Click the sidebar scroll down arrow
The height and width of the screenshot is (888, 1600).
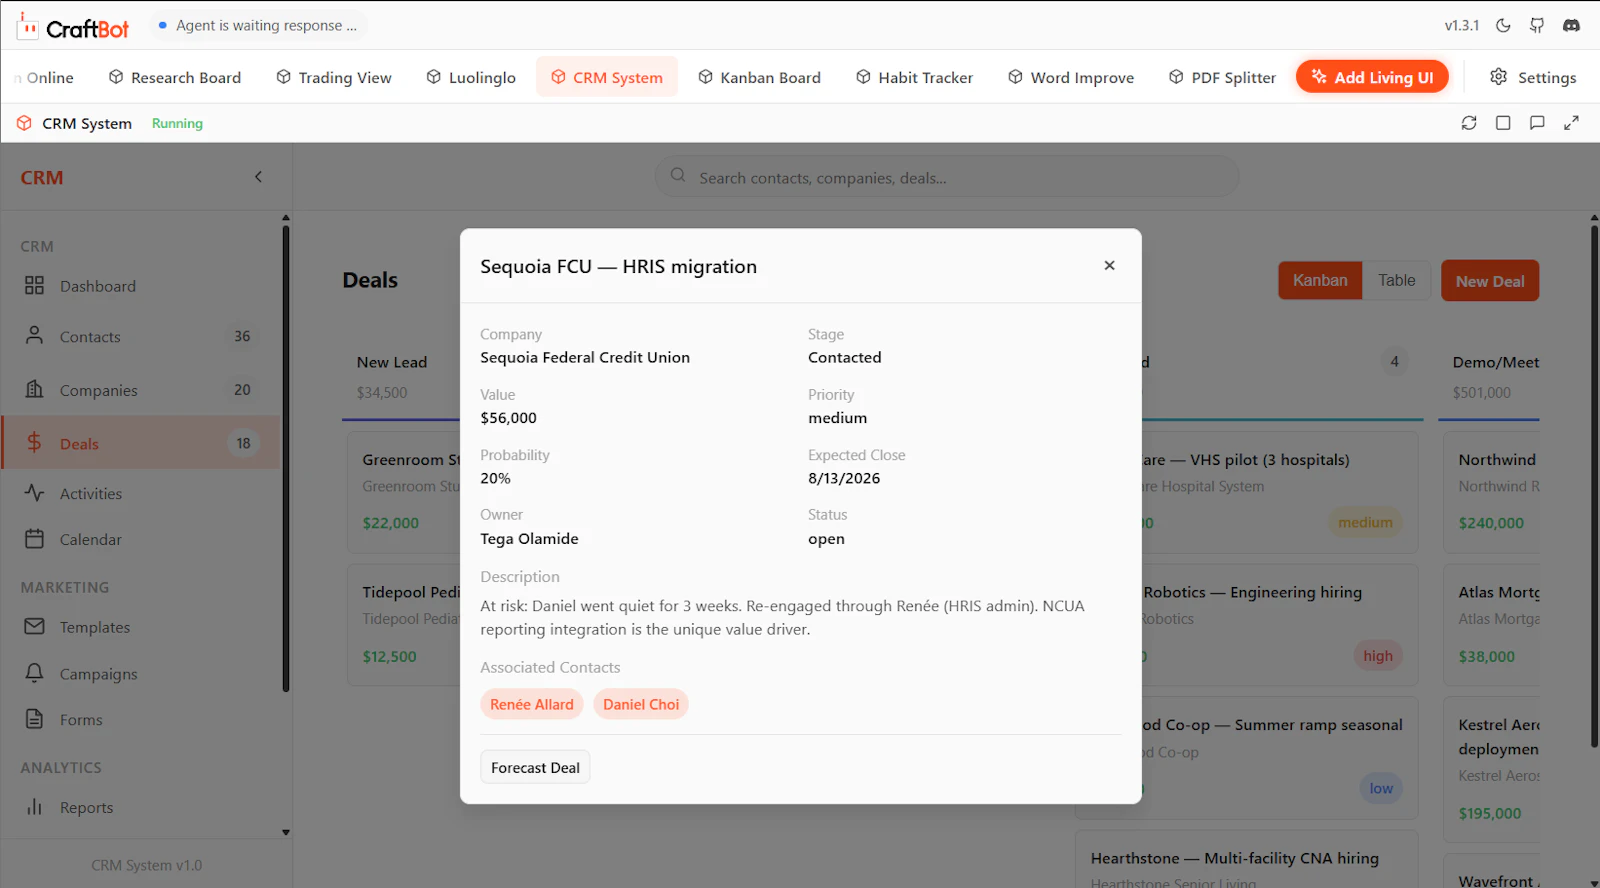coord(286,832)
